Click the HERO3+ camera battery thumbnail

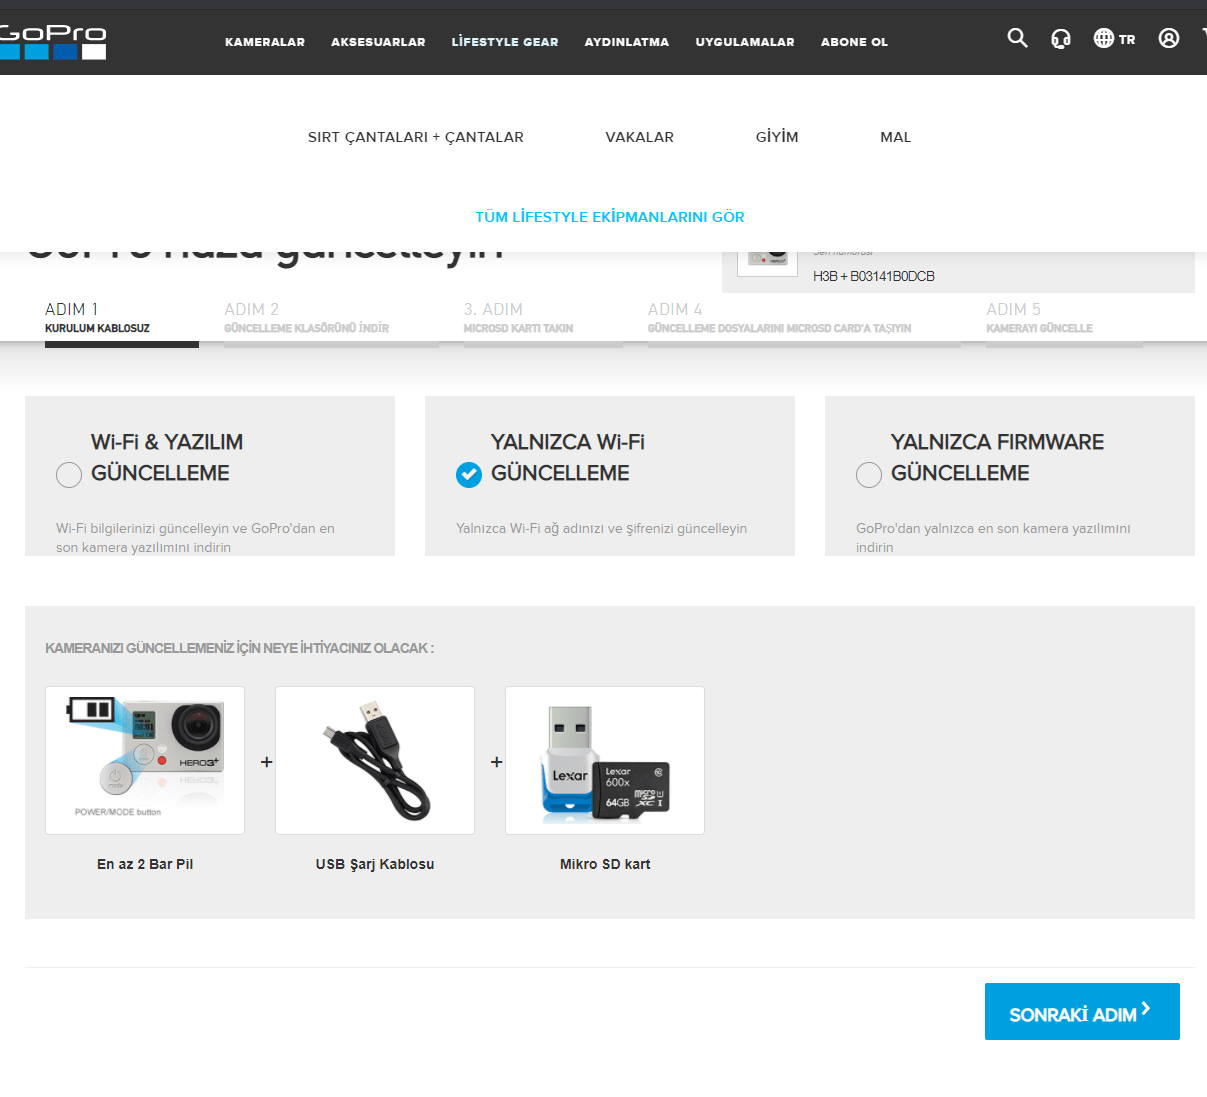pyautogui.click(x=145, y=760)
